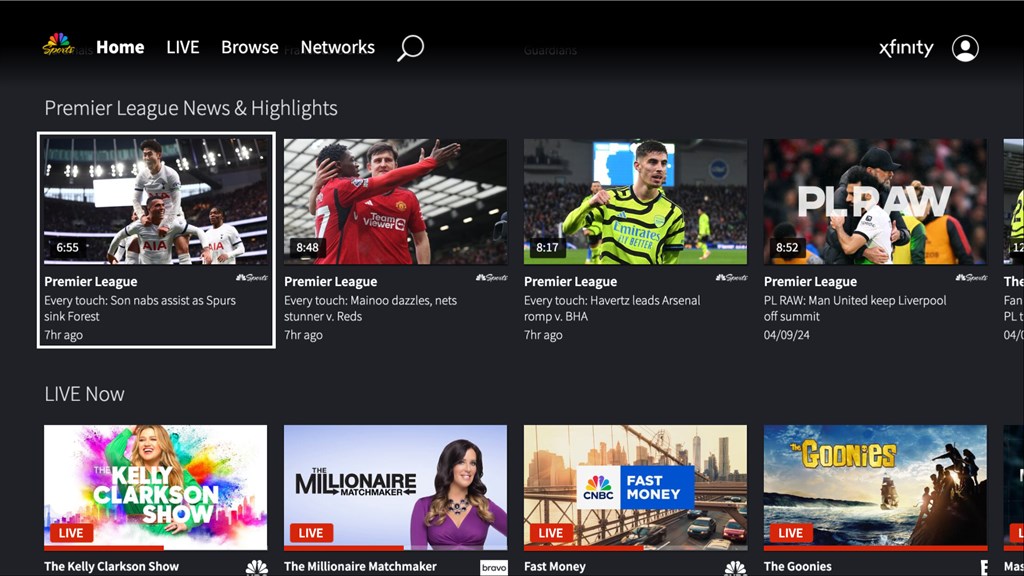1024x576 pixels.
Task: Click The Goonies title text
Action: [797, 566]
